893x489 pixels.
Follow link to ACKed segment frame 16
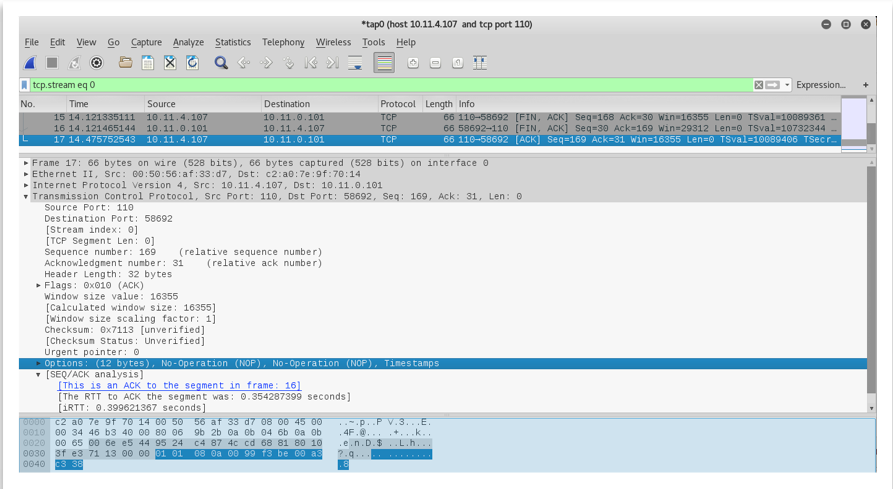(x=179, y=386)
